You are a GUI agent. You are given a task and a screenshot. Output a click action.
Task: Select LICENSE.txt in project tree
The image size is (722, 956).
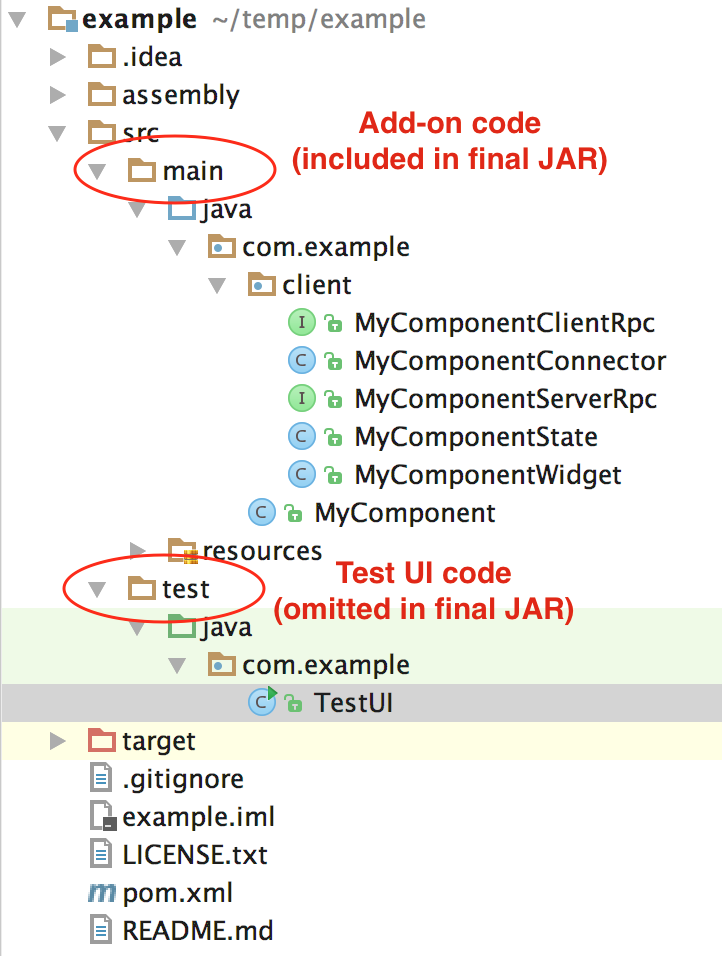coord(195,855)
